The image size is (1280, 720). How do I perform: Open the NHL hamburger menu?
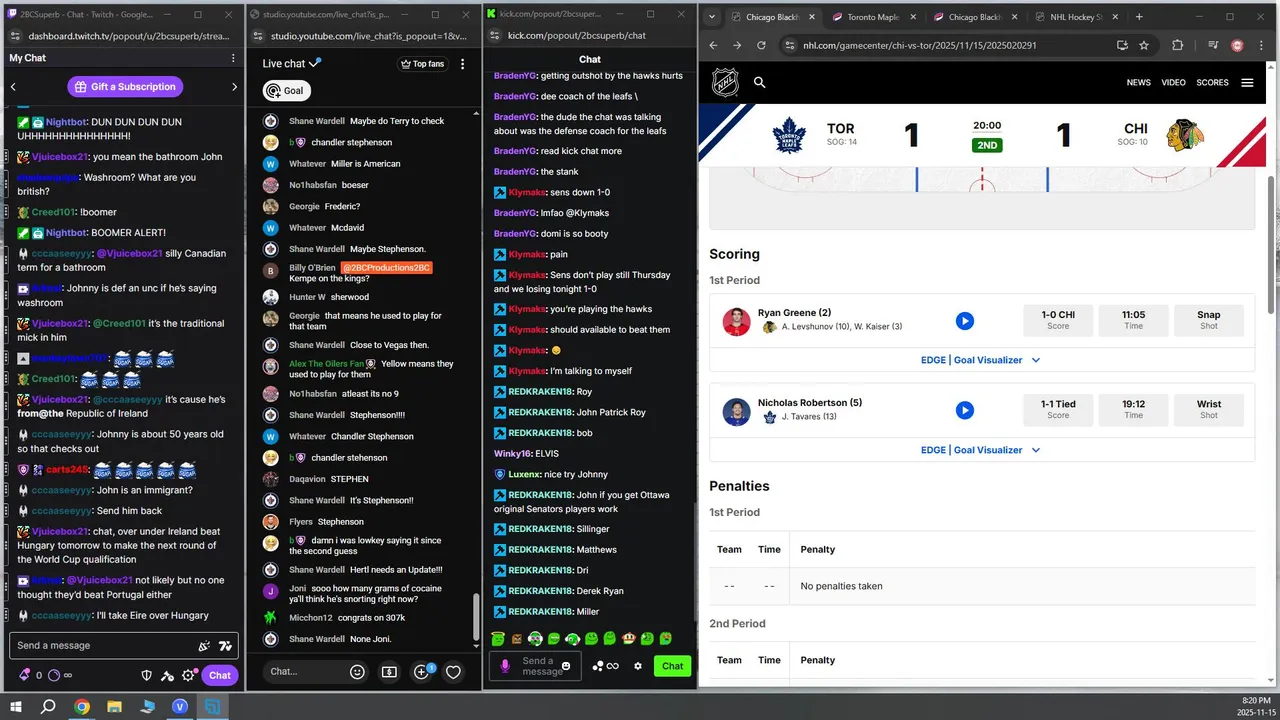point(1247,82)
